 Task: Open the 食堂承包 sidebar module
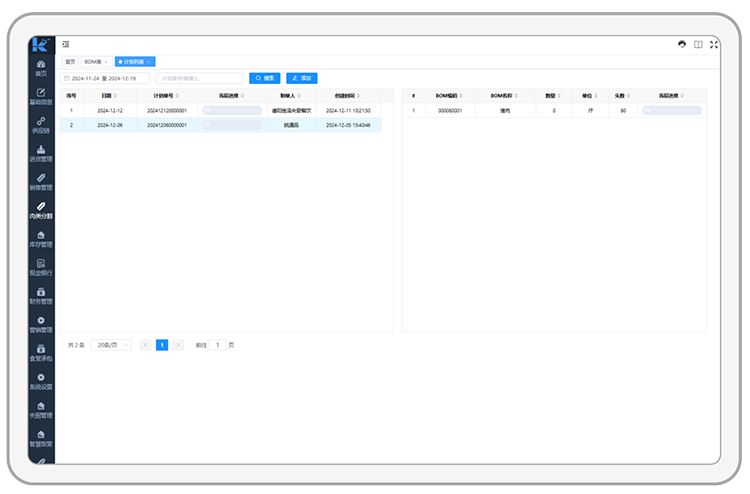pyautogui.click(x=41, y=353)
